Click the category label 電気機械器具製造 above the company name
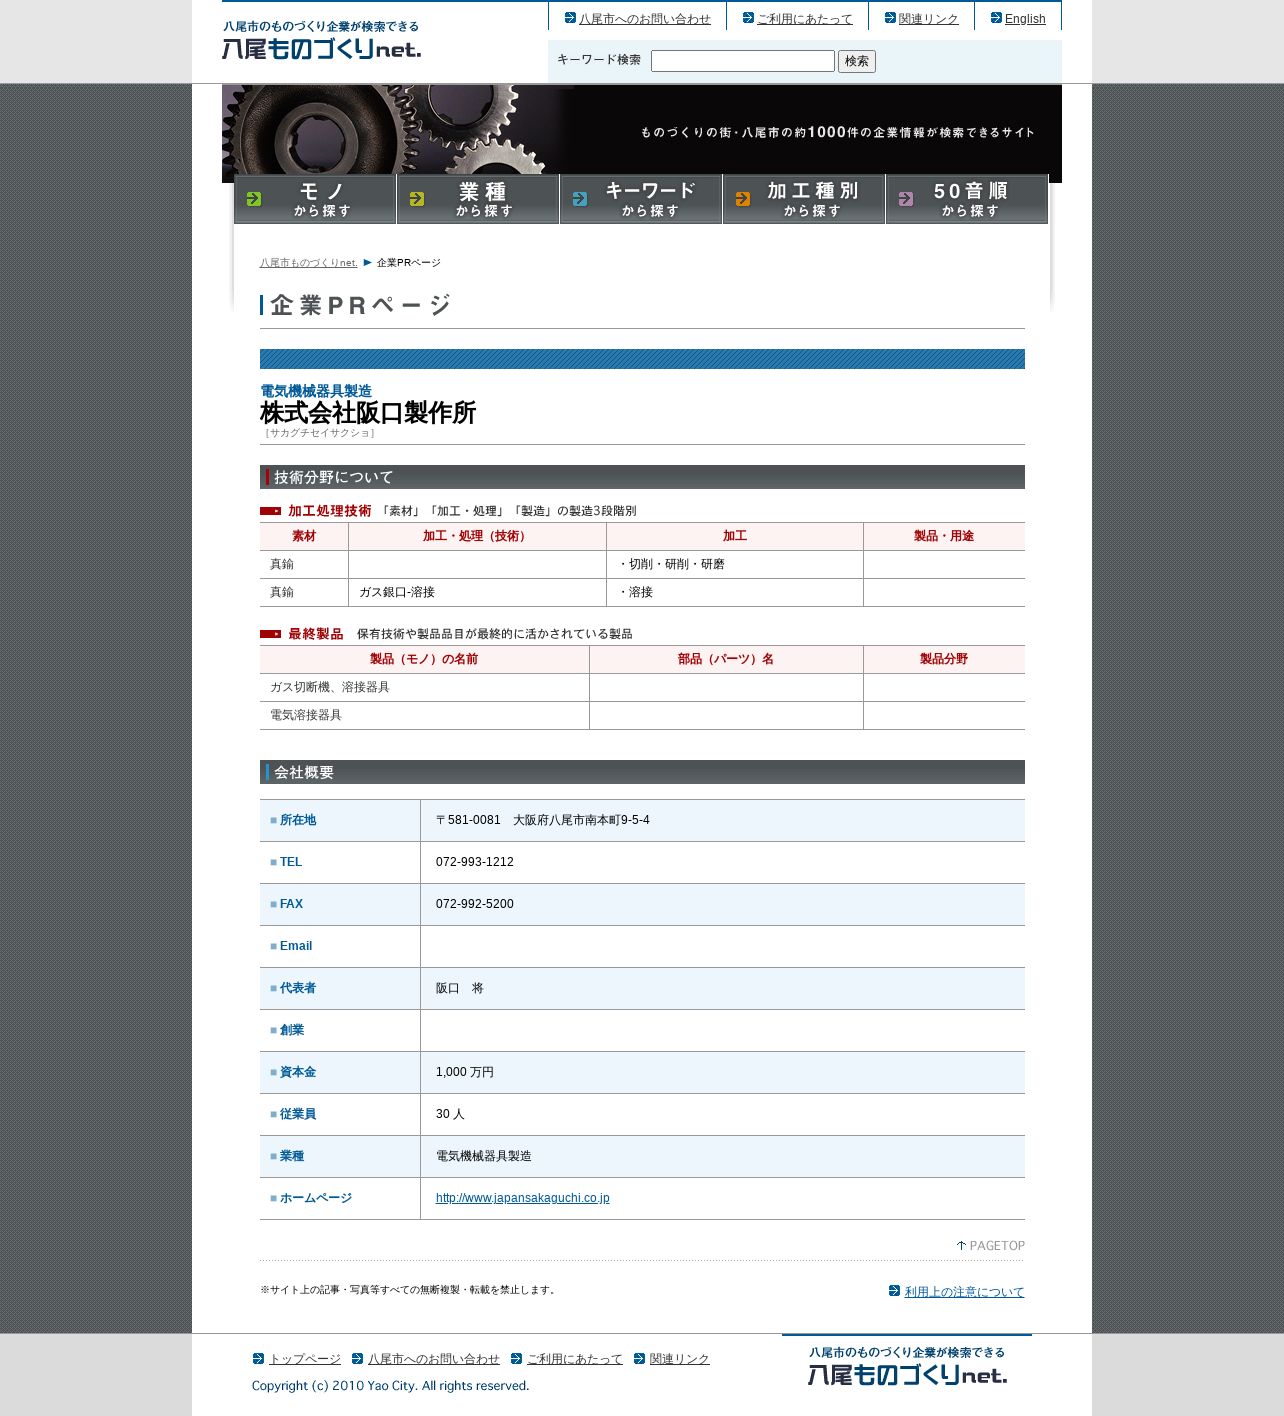 pyautogui.click(x=316, y=391)
